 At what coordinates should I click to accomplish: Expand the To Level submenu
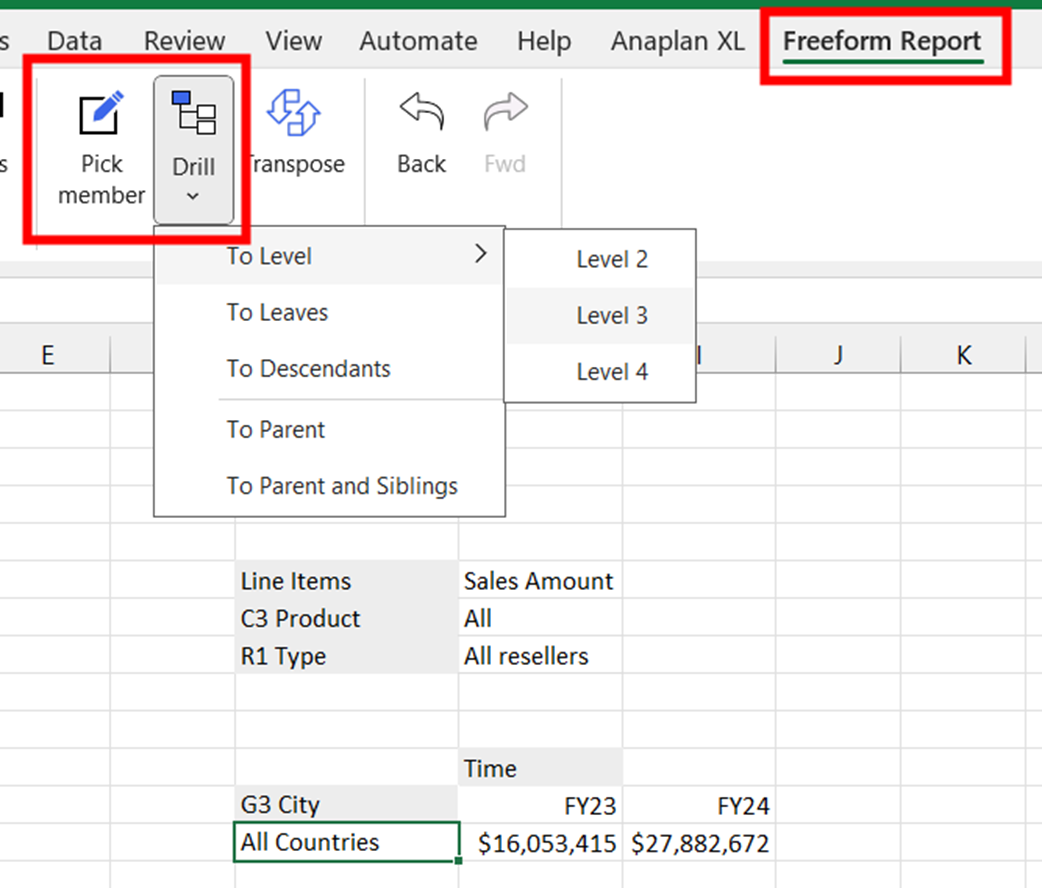click(x=328, y=256)
